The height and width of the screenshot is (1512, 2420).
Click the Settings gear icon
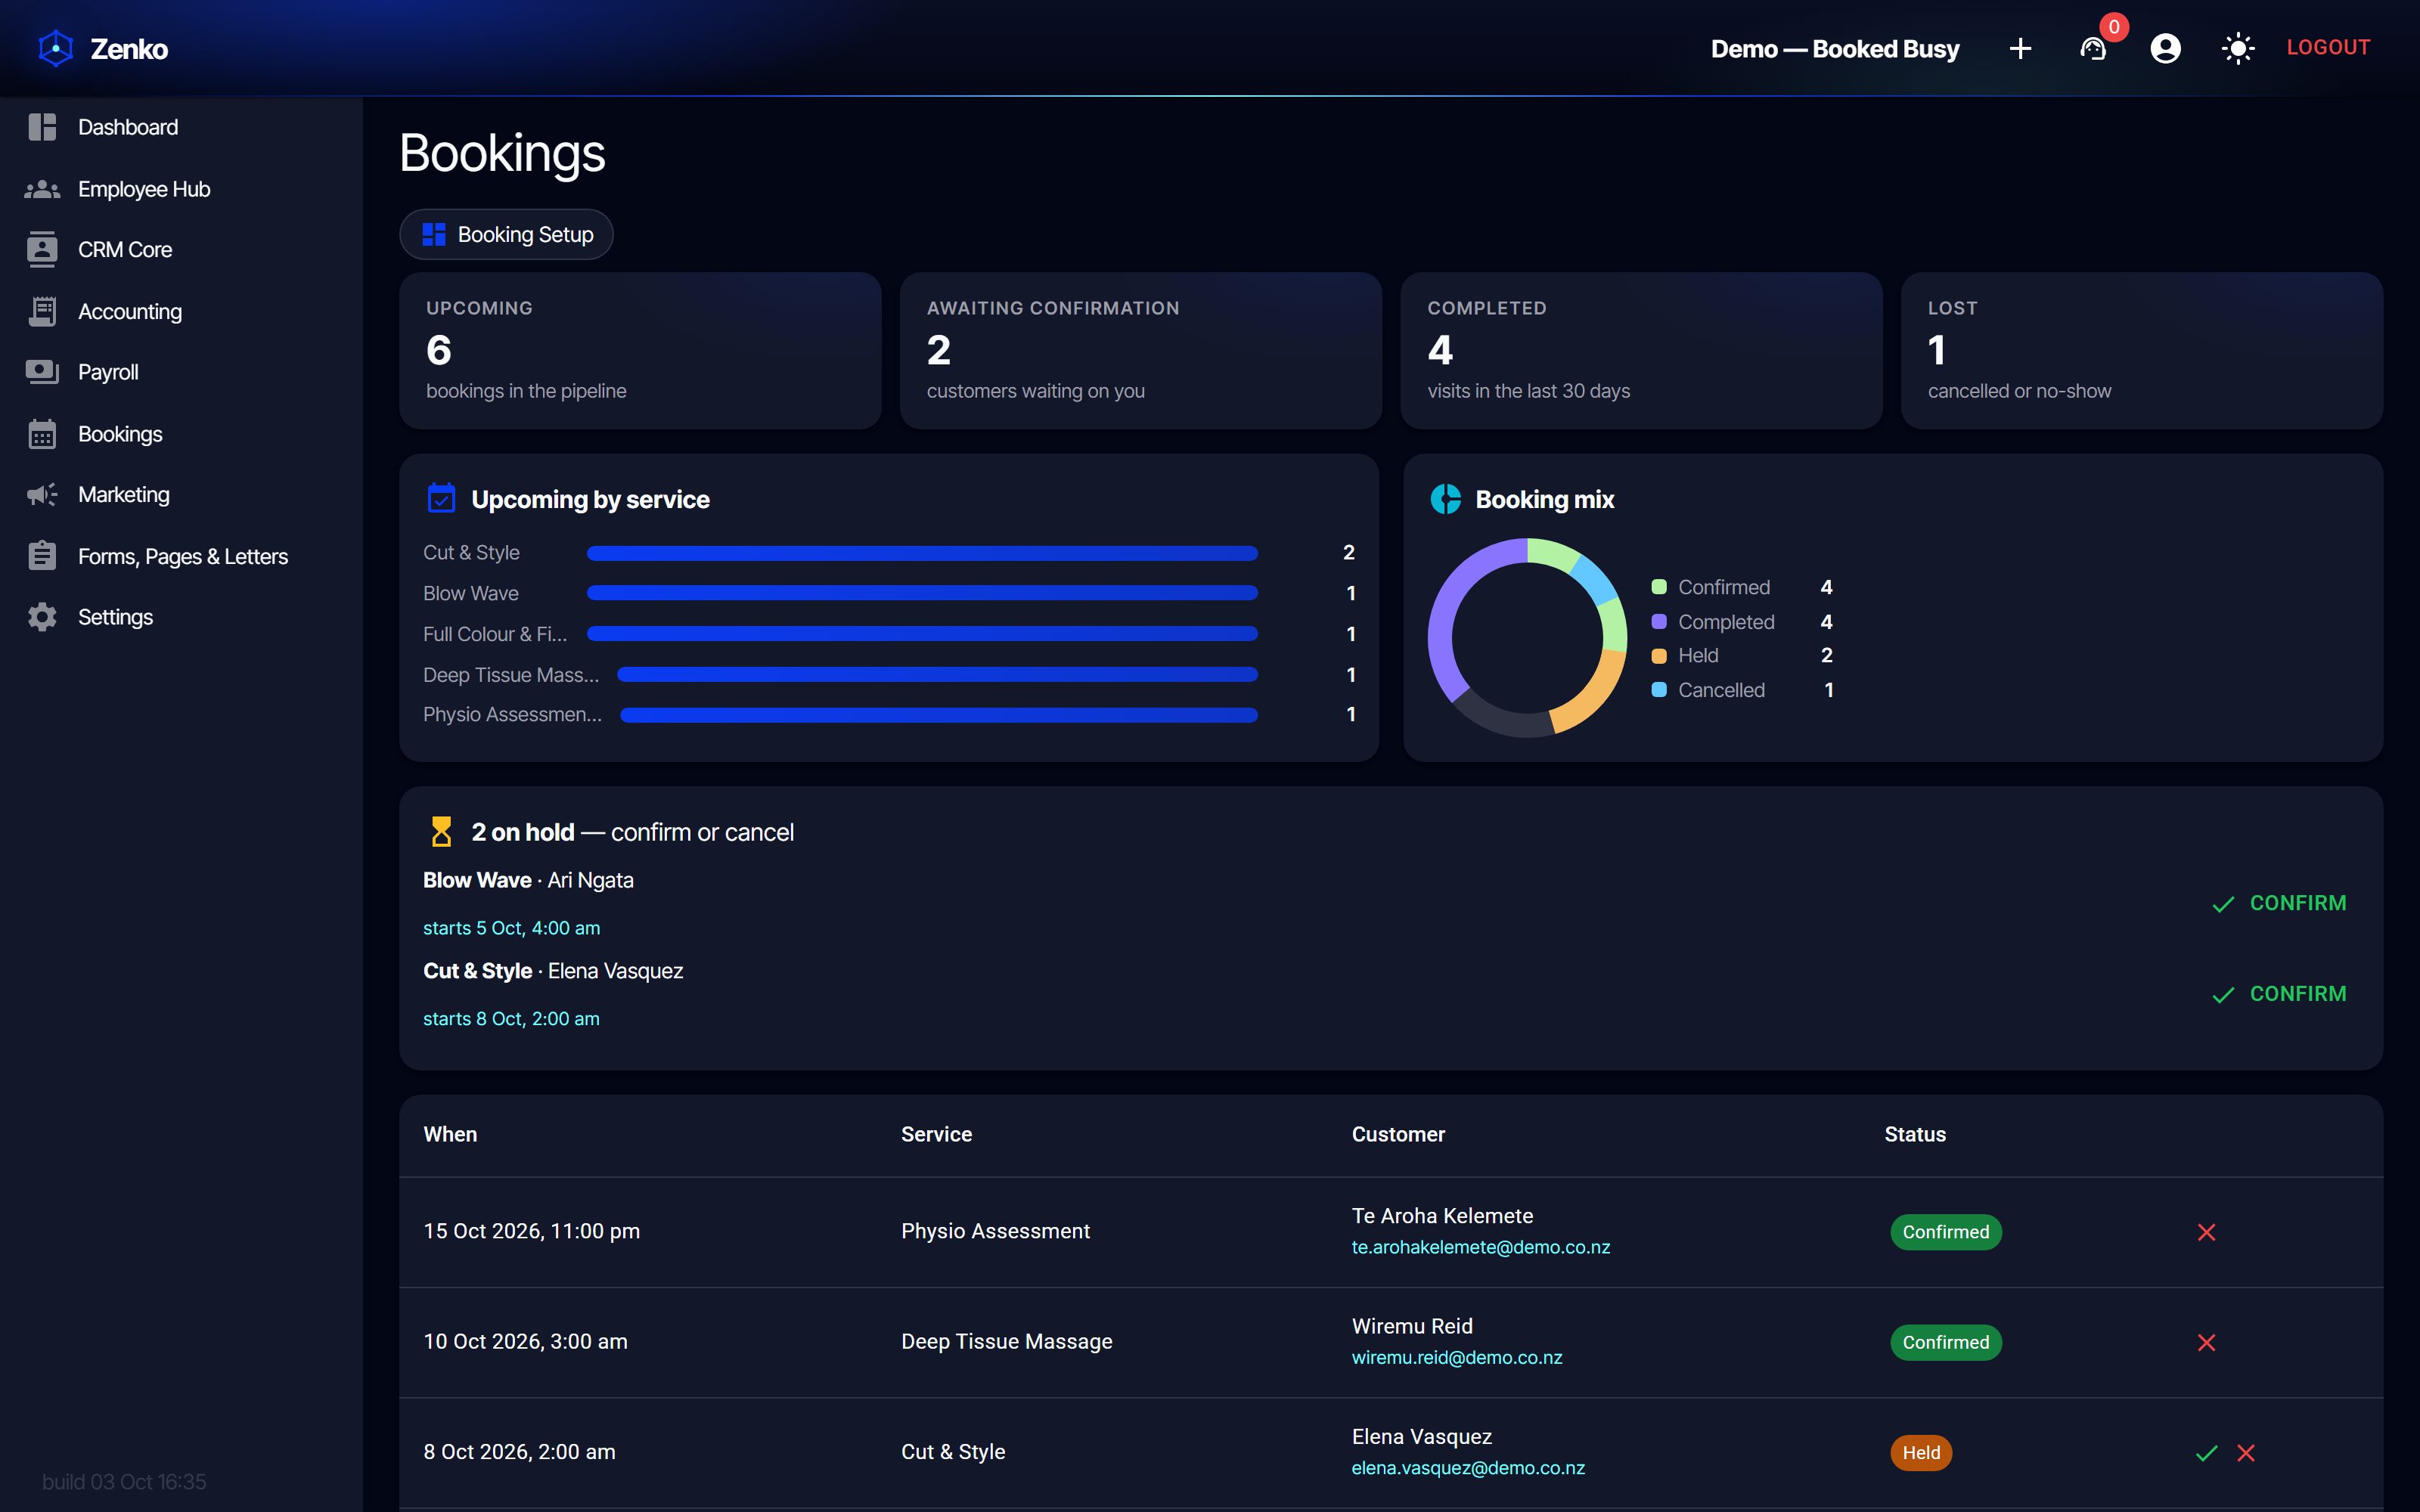42,617
